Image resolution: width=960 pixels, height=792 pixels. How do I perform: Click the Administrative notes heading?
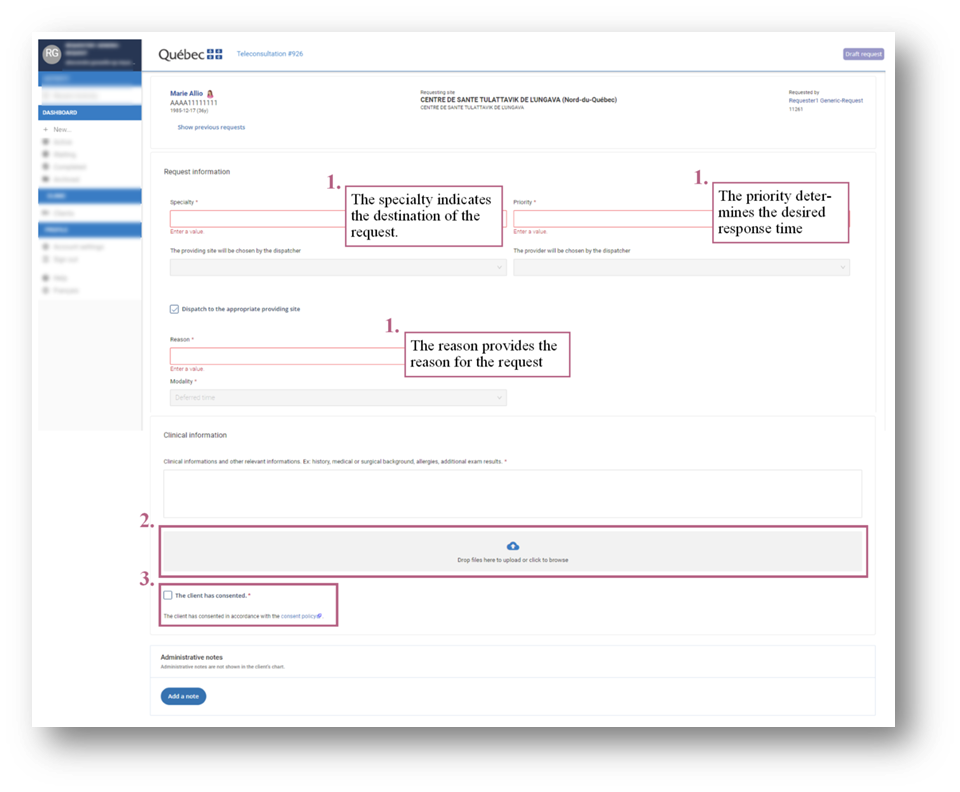(x=192, y=657)
